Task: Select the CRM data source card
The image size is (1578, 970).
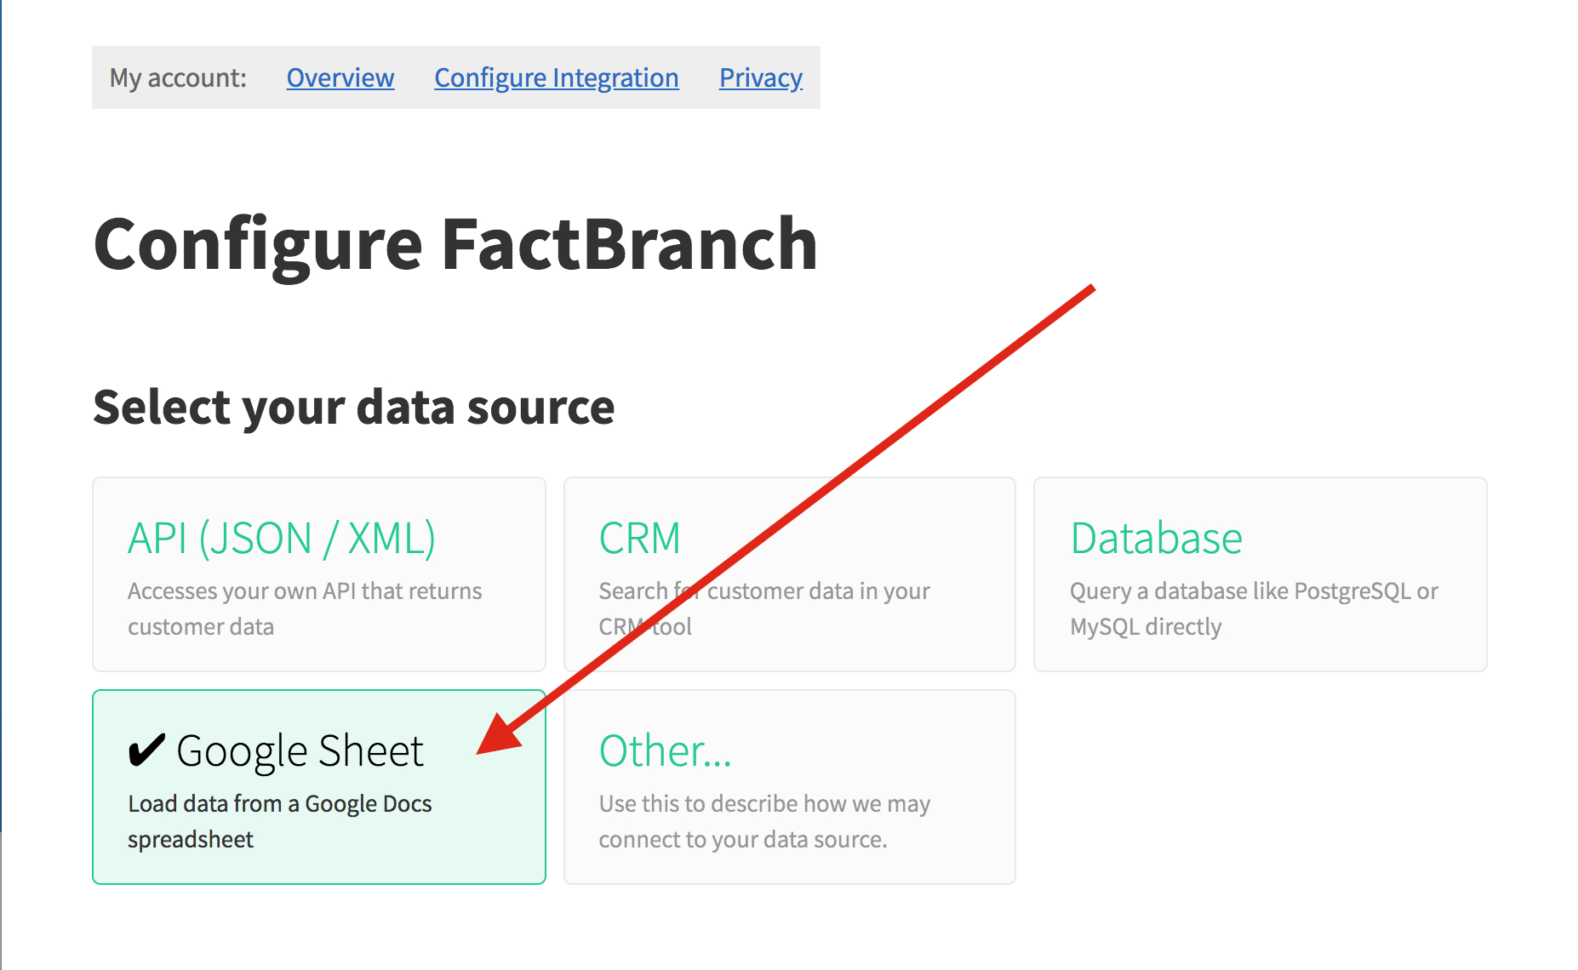Action: coord(789,574)
